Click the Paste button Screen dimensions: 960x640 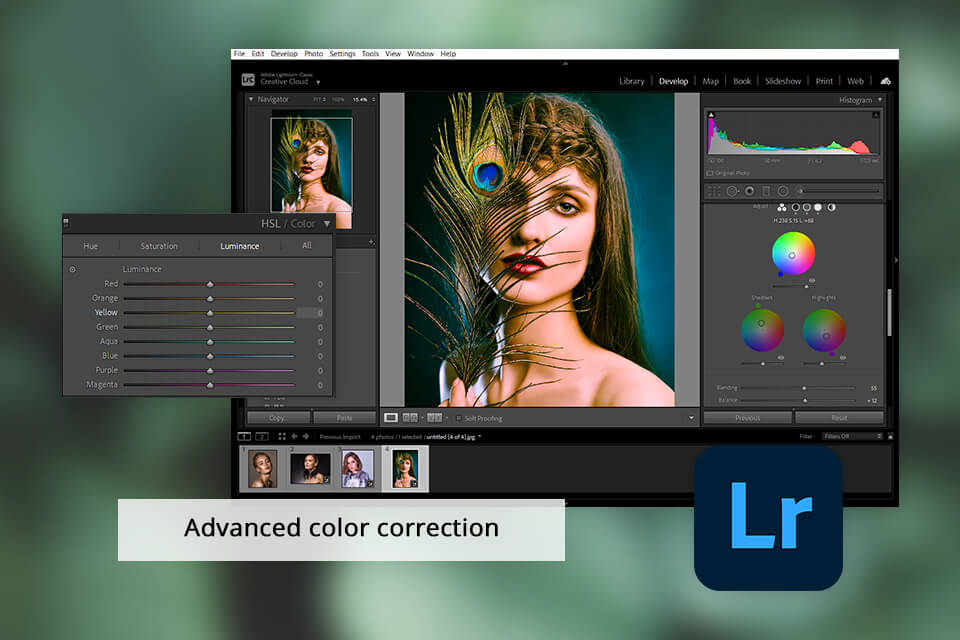click(x=345, y=418)
